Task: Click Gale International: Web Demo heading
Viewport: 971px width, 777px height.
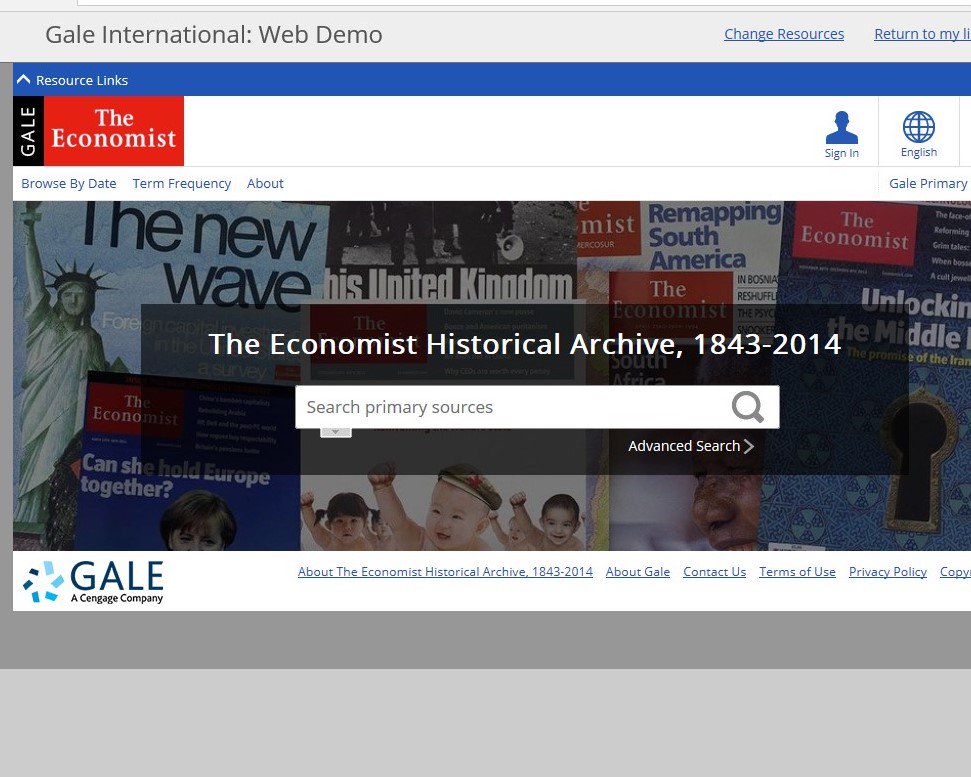Action: (214, 35)
